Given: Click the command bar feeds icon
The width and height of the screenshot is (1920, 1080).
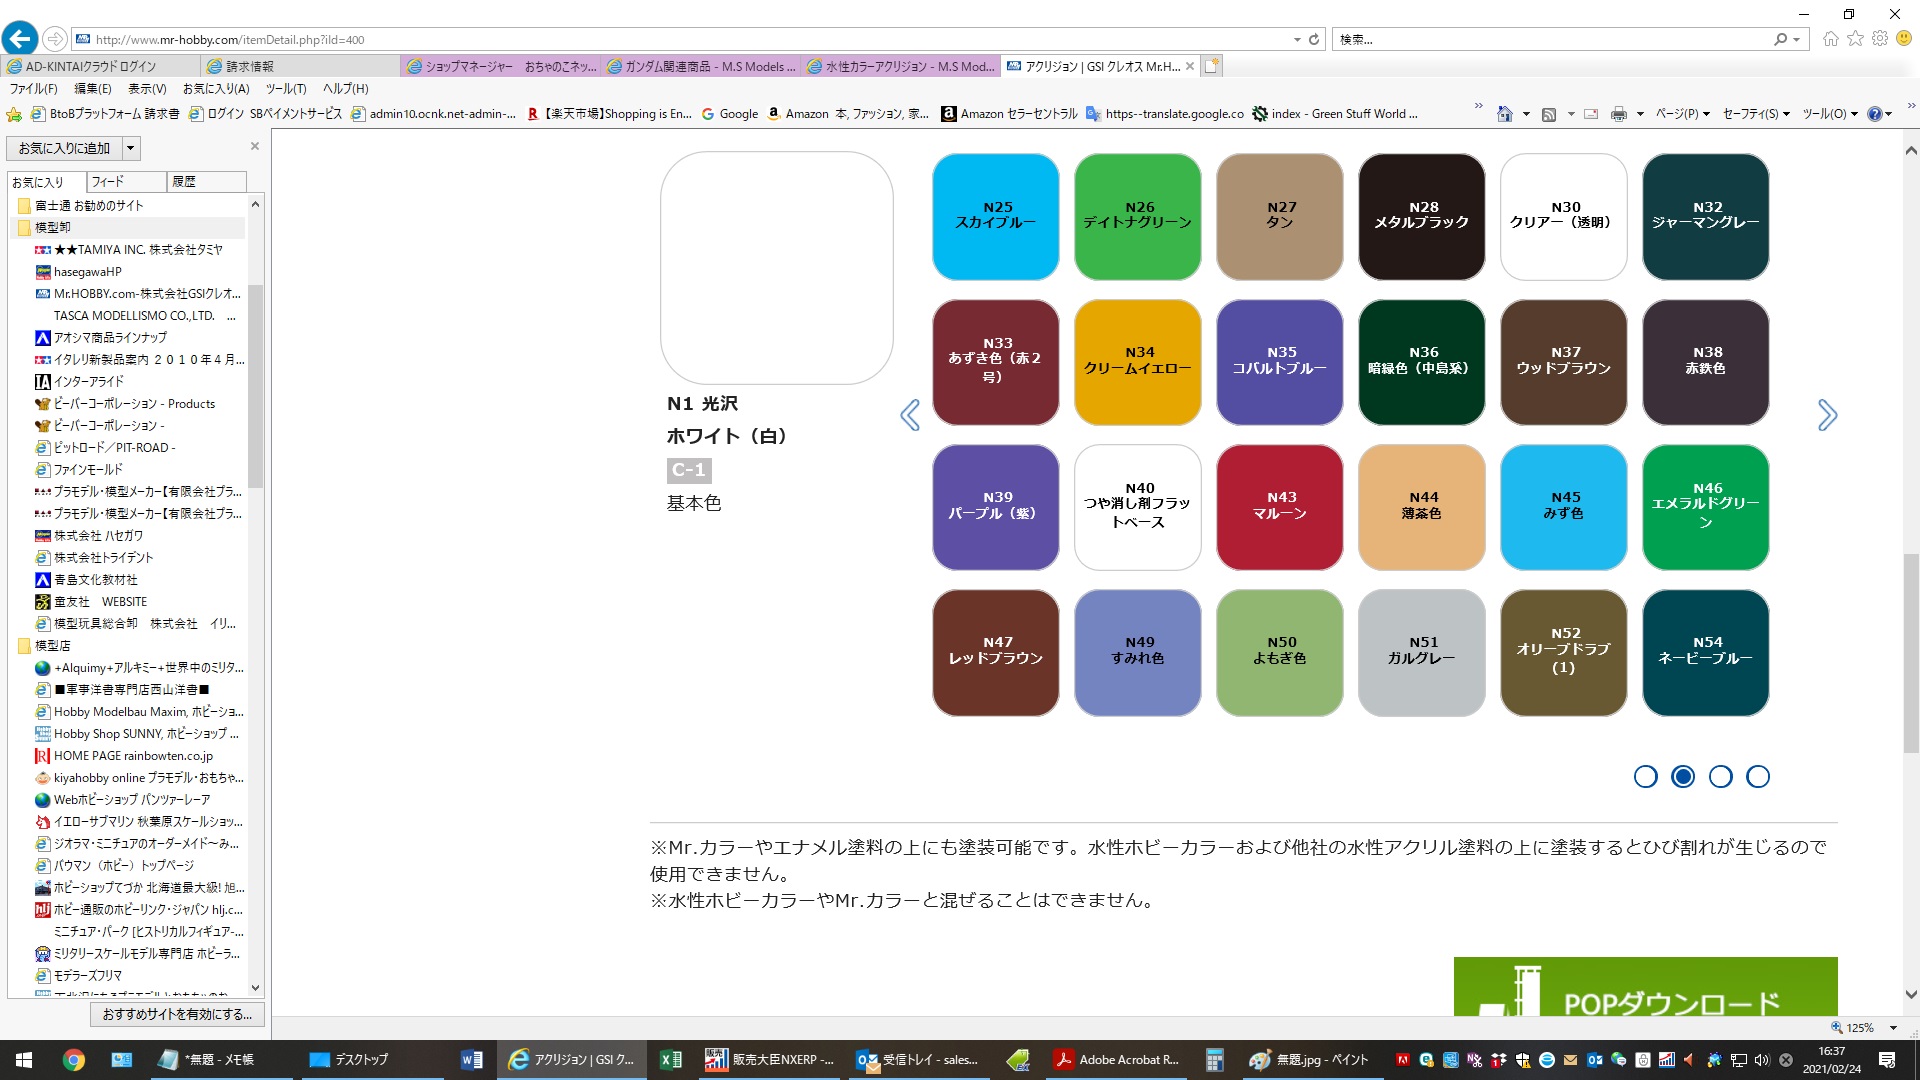Looking at the screenshot, I should [x=1549, y=114].
